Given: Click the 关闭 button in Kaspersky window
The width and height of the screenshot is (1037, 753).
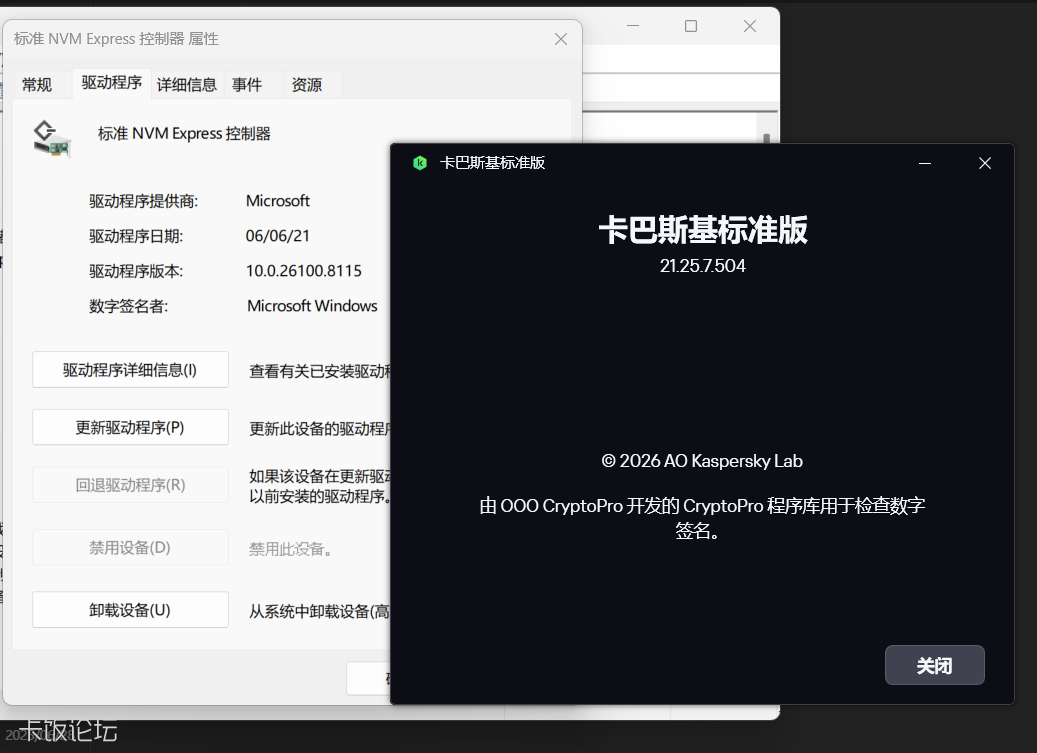Looking at the screenshot, I should tap(934, 665).
